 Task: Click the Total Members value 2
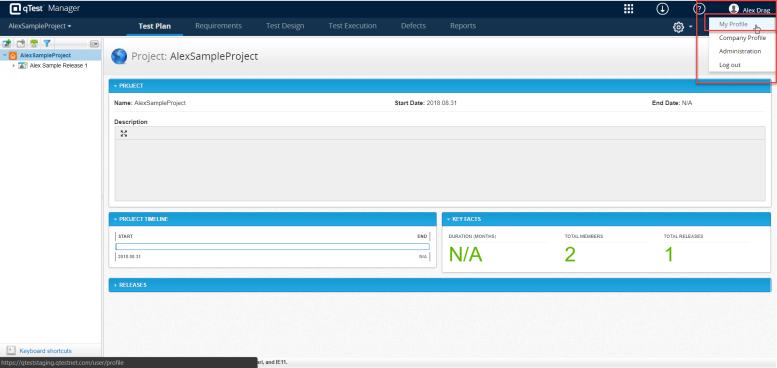pyautogui.click(x=570, y=255)
